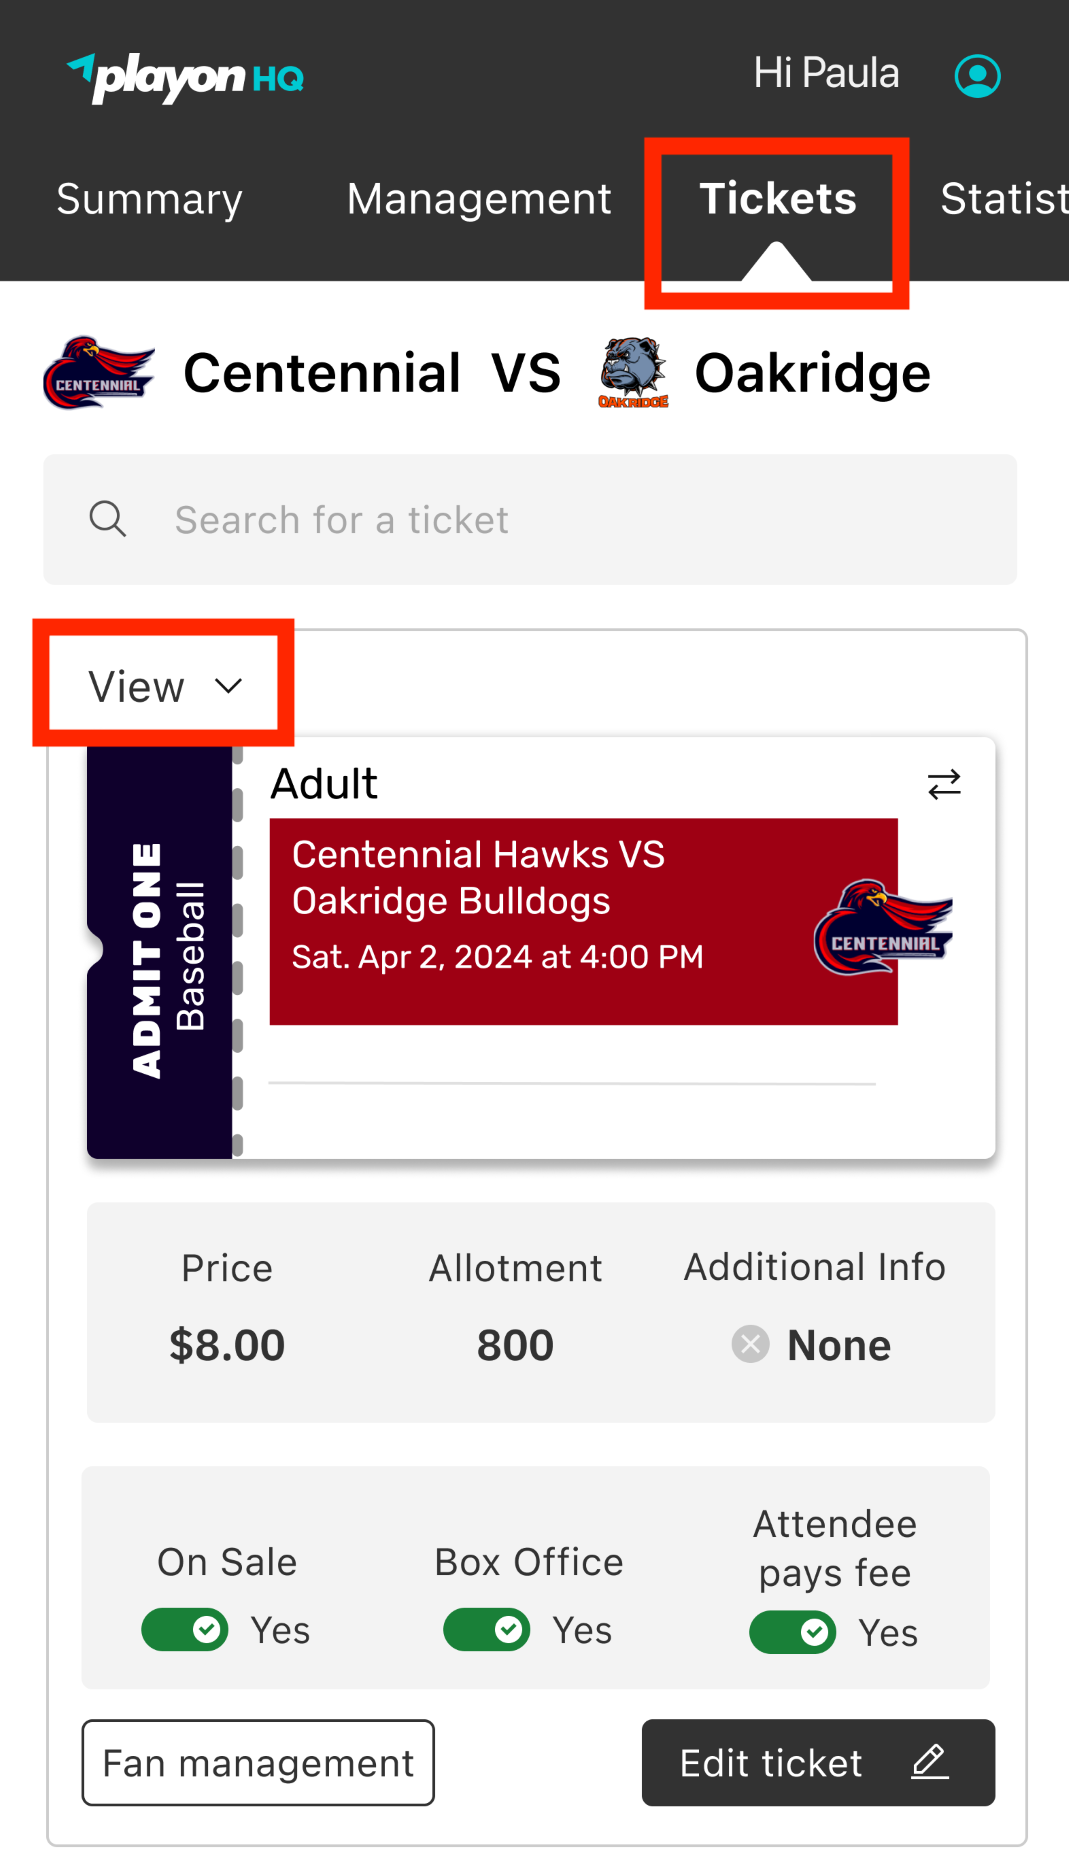1069x1869 pixels.
Task: Turn off the Box Office toggle
Action: click(x=487, y=1630)
